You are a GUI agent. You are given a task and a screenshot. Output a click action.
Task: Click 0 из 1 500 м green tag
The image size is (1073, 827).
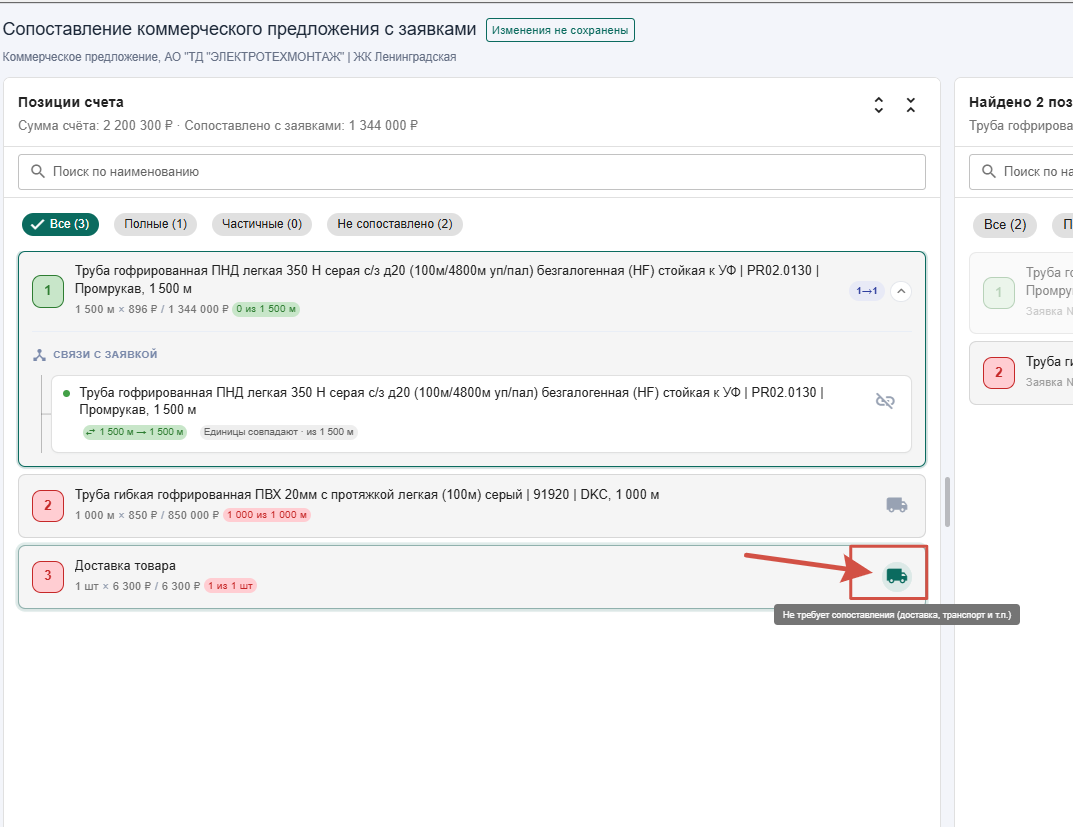(x=266, y=309)
